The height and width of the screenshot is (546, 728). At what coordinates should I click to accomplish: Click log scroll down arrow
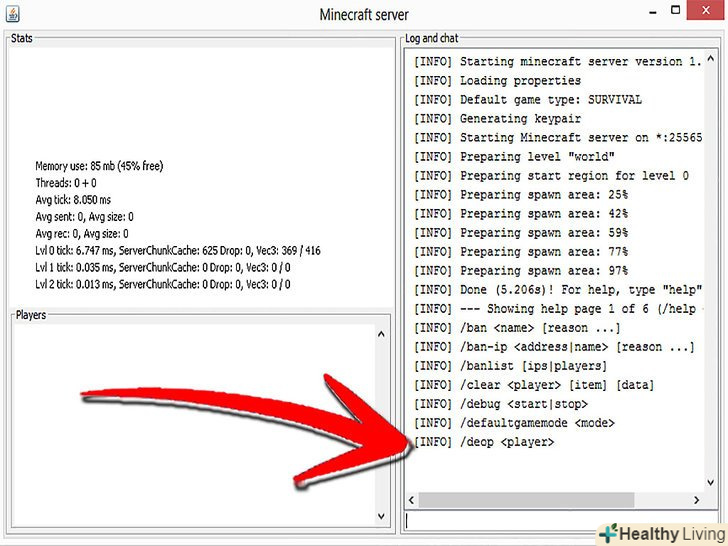click(x=710, y=482)
